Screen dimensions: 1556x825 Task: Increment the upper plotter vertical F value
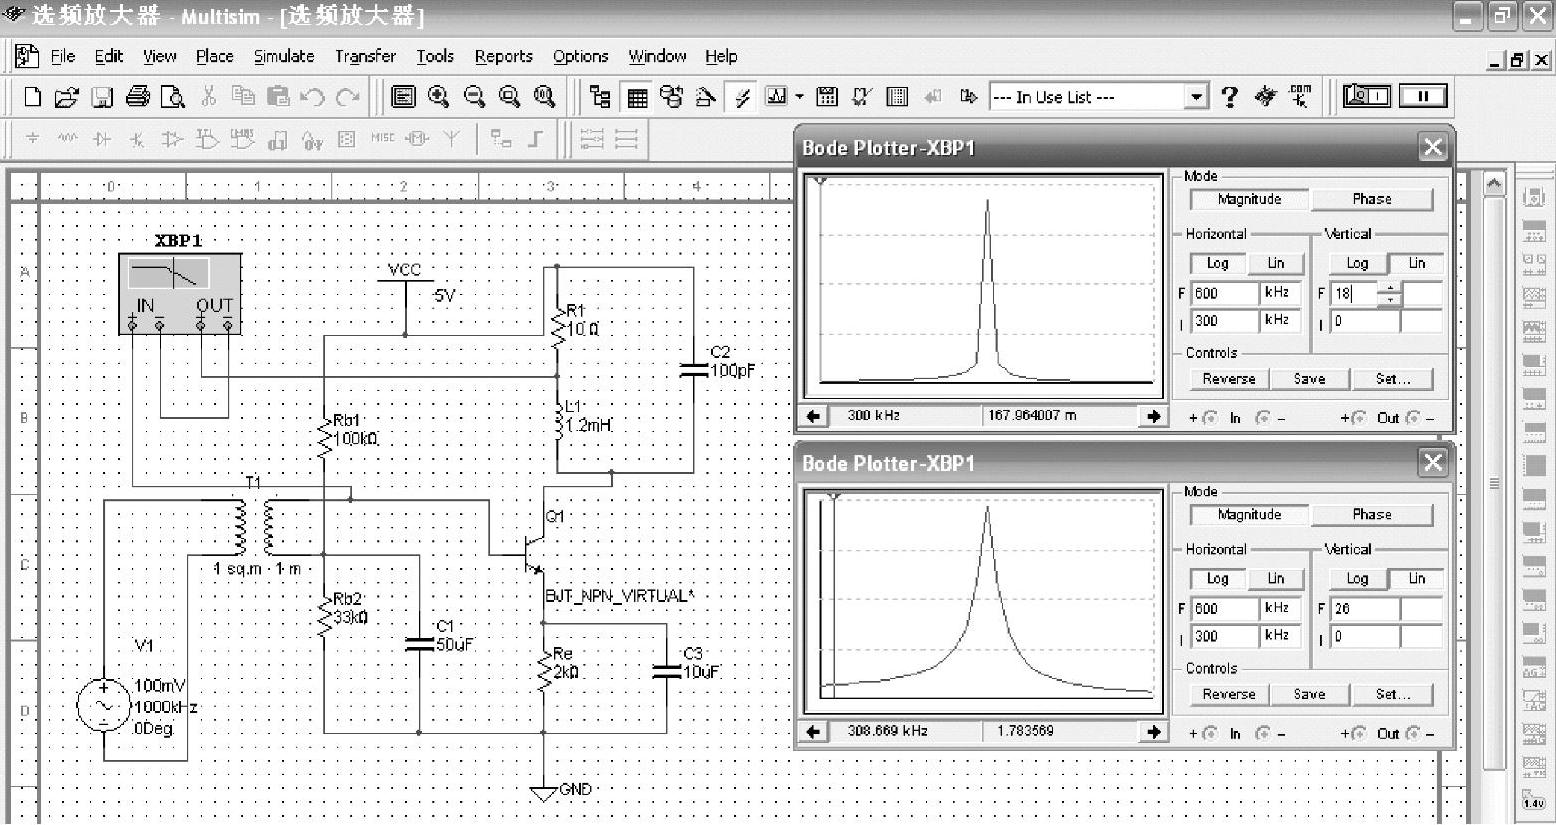[1390, 289]
